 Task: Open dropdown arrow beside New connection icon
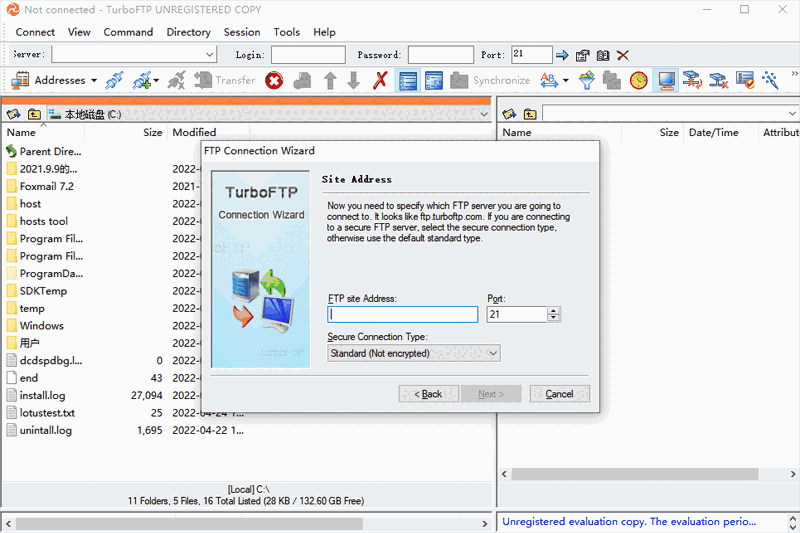(x=156, y=81)
